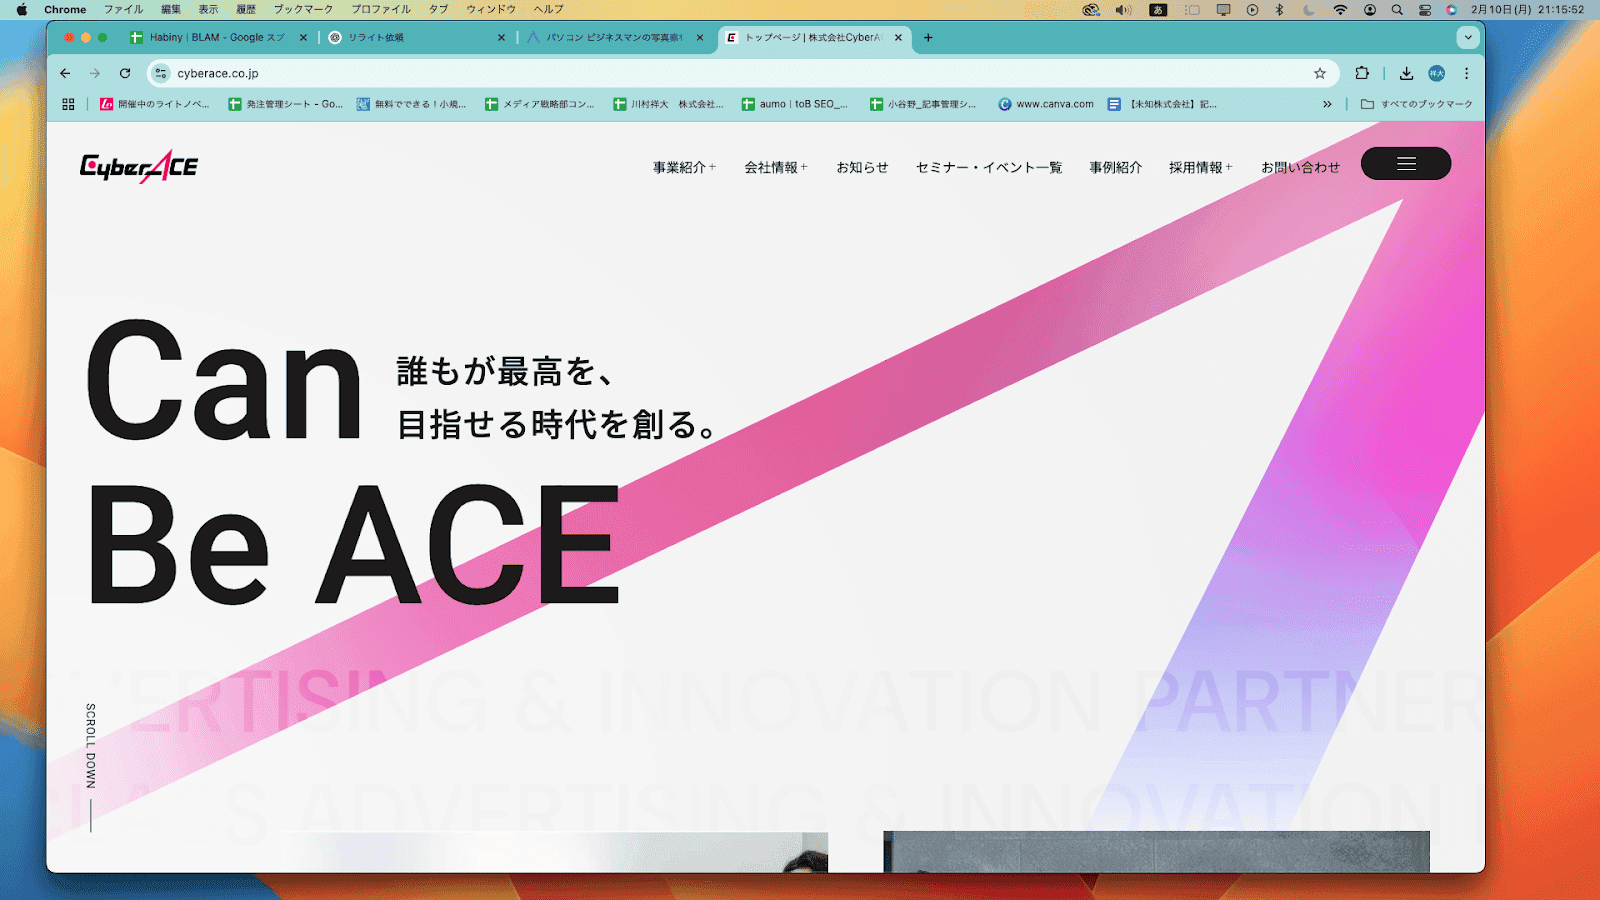Image resolution: width=1600 pixels, height=900 pixels.
Task: Show hidden bookmarks overflow chevron
Action: point(1327,104)
